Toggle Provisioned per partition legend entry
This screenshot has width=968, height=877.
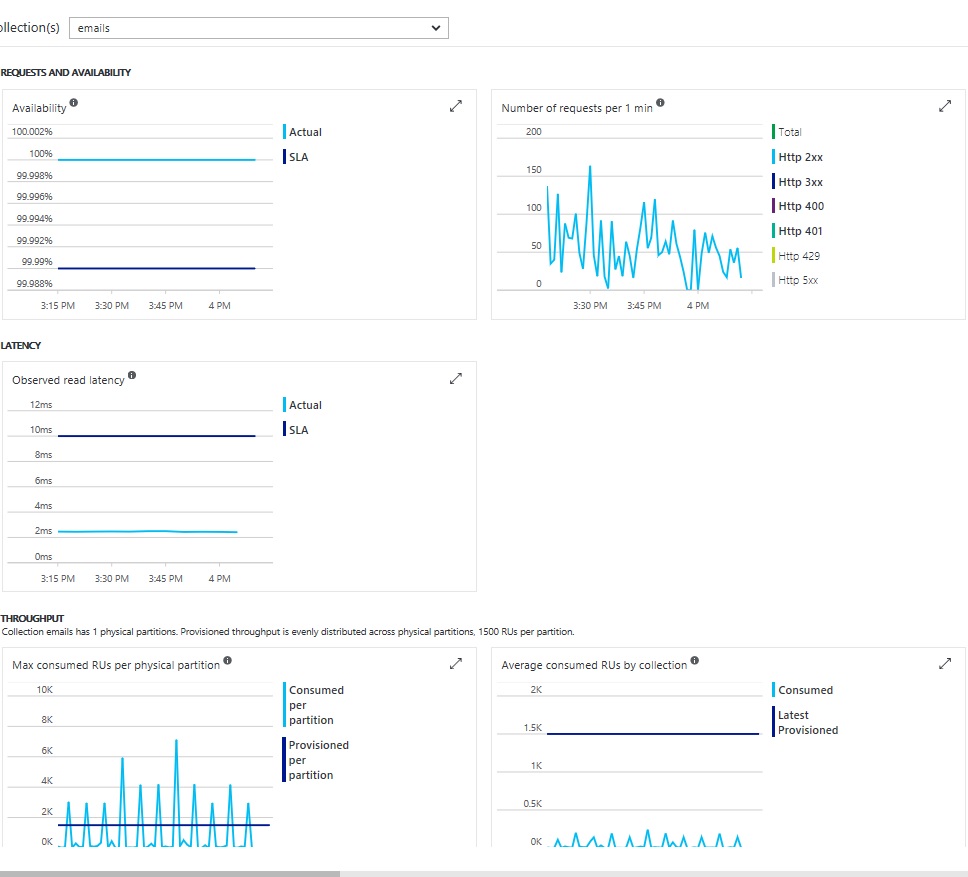[316, 760]
